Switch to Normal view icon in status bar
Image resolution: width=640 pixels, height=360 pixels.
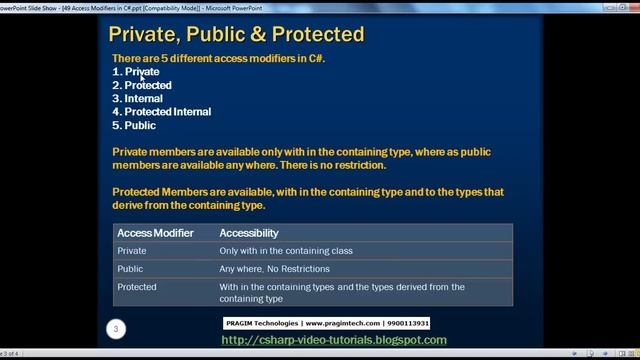[622, 353]
